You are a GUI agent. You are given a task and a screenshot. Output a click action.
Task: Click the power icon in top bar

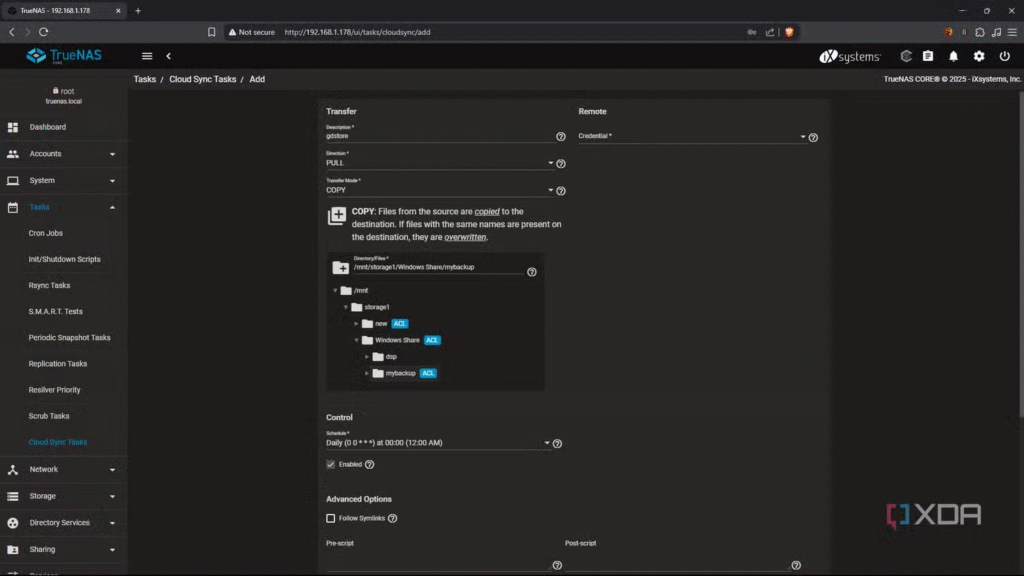coord(1004,56)
